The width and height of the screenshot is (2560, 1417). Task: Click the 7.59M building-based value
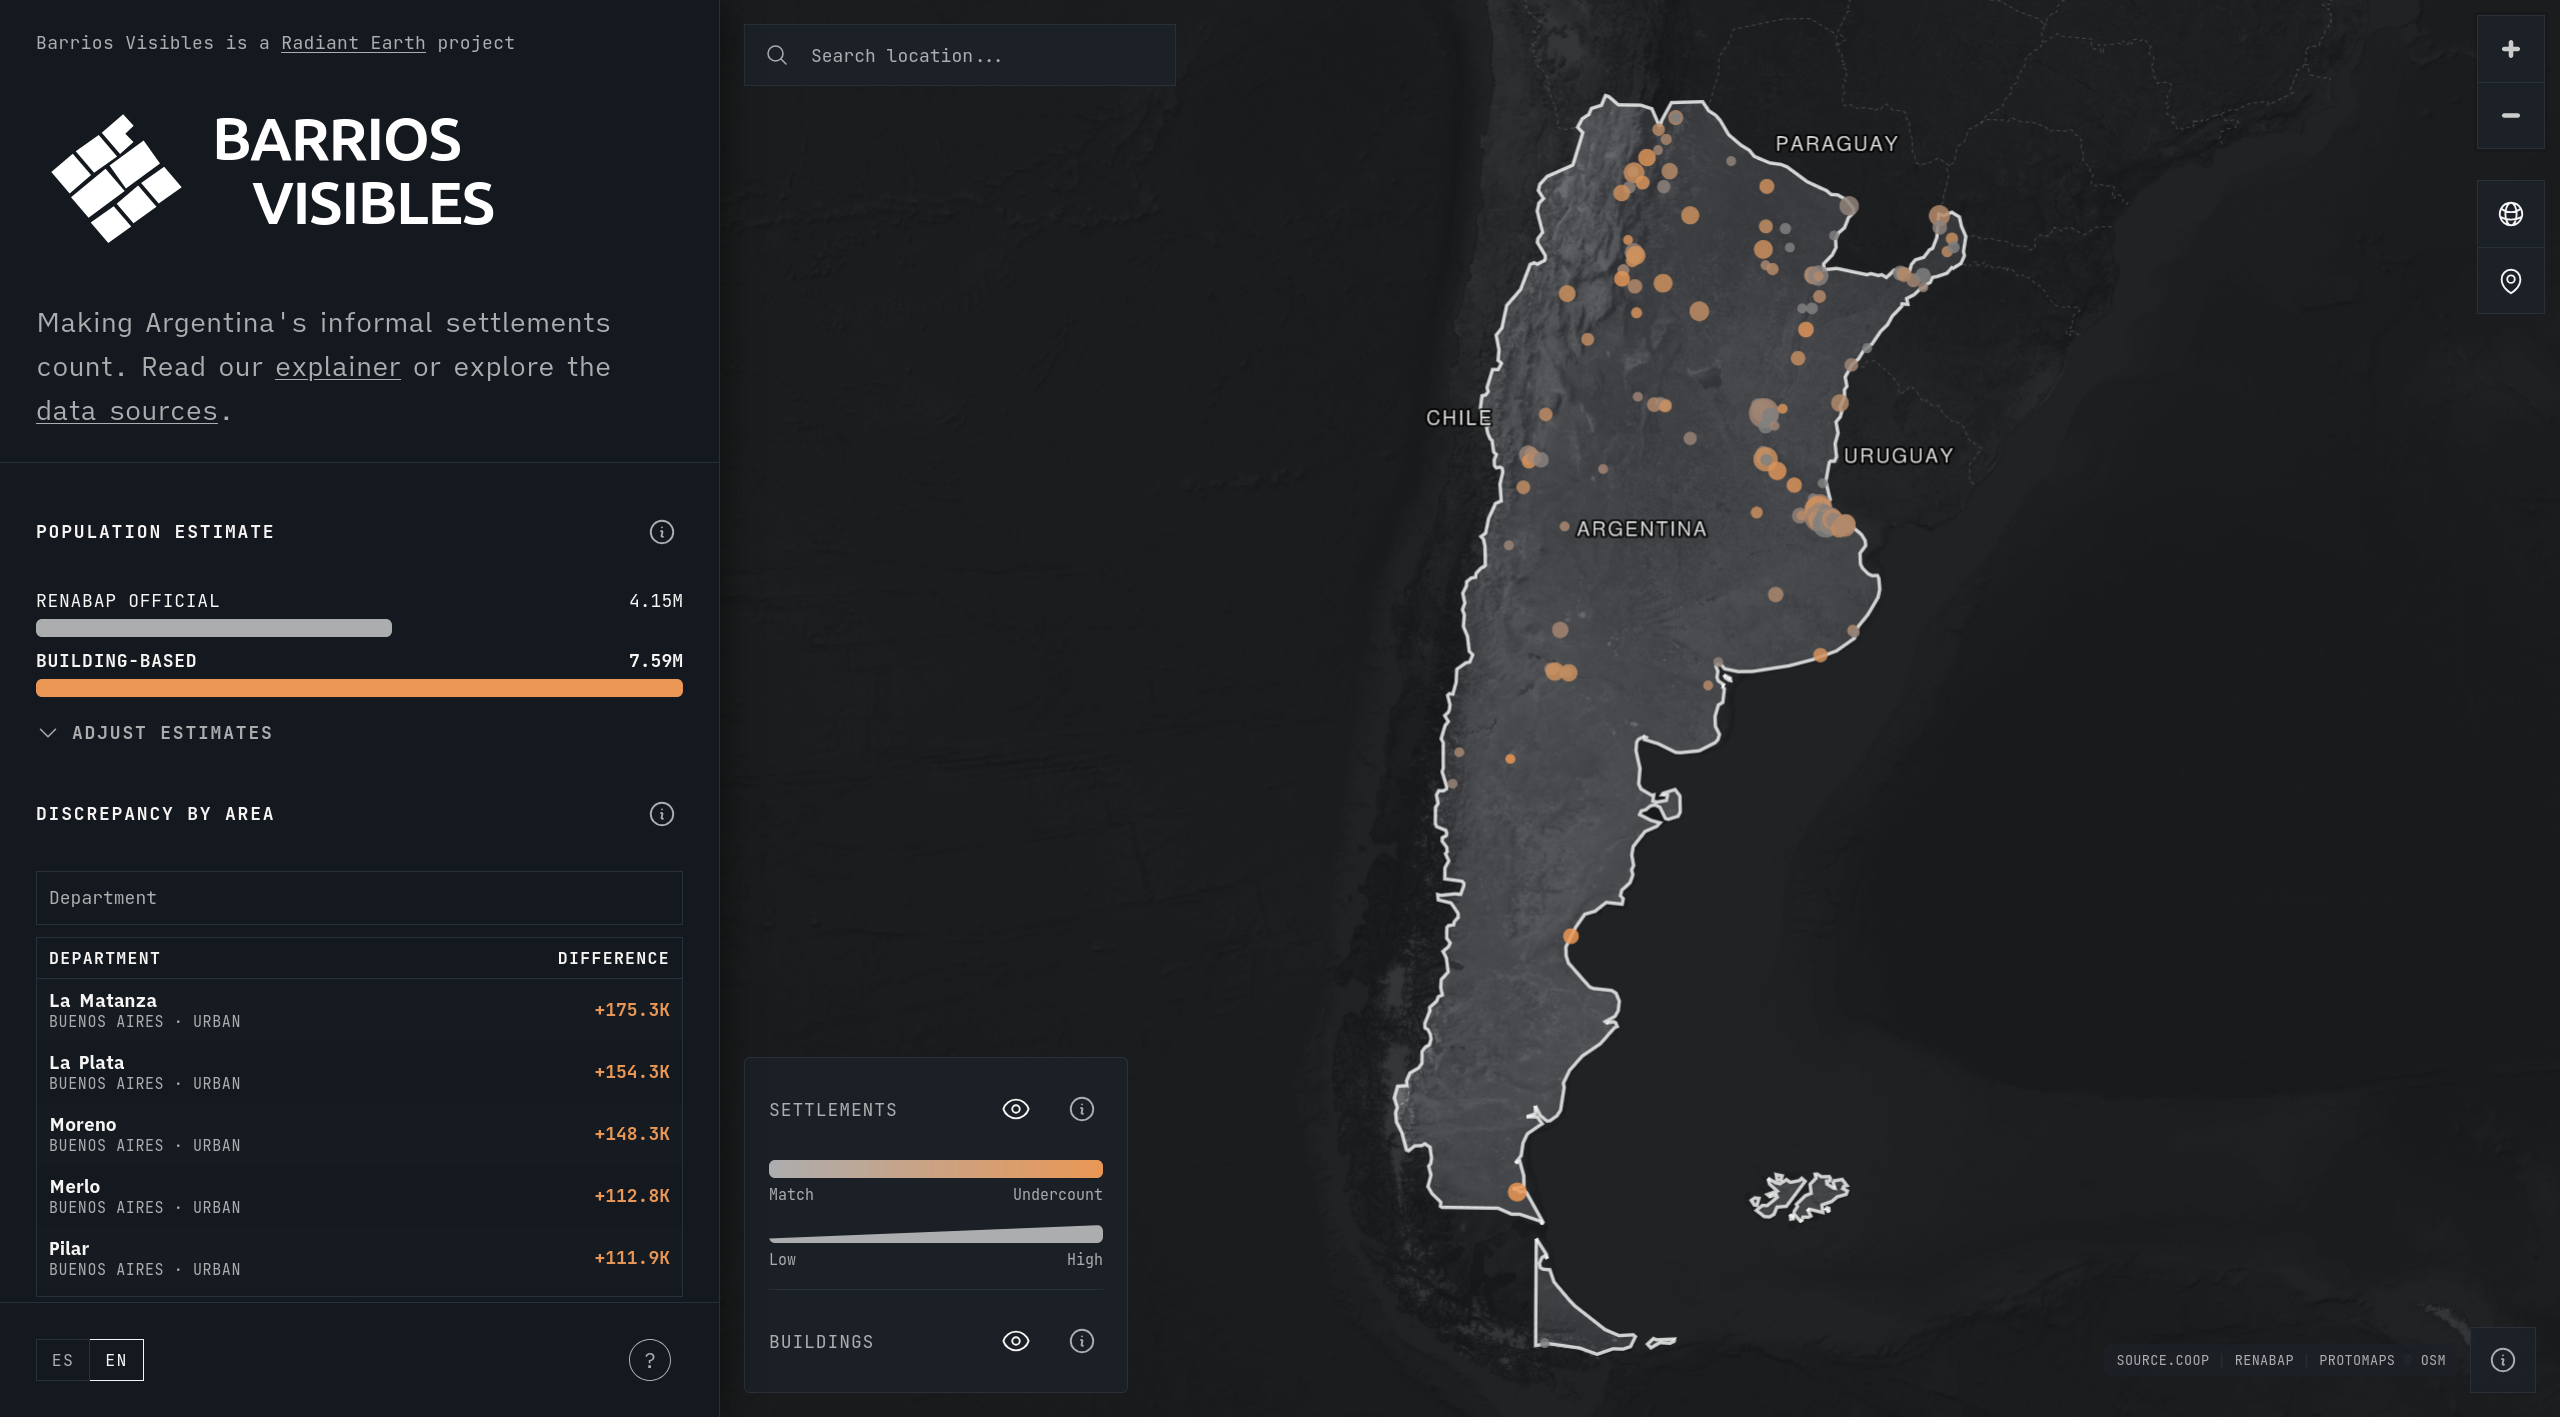pos(656,661)
